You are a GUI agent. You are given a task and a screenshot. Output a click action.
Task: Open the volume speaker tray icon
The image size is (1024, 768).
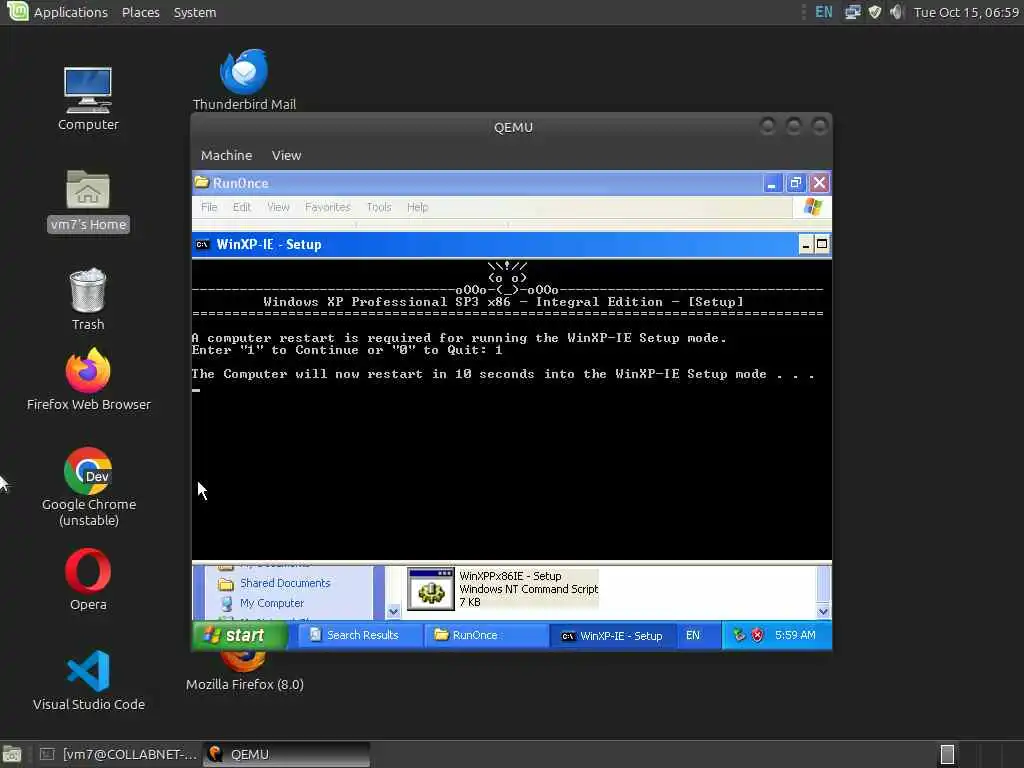(x=897, y=12)
